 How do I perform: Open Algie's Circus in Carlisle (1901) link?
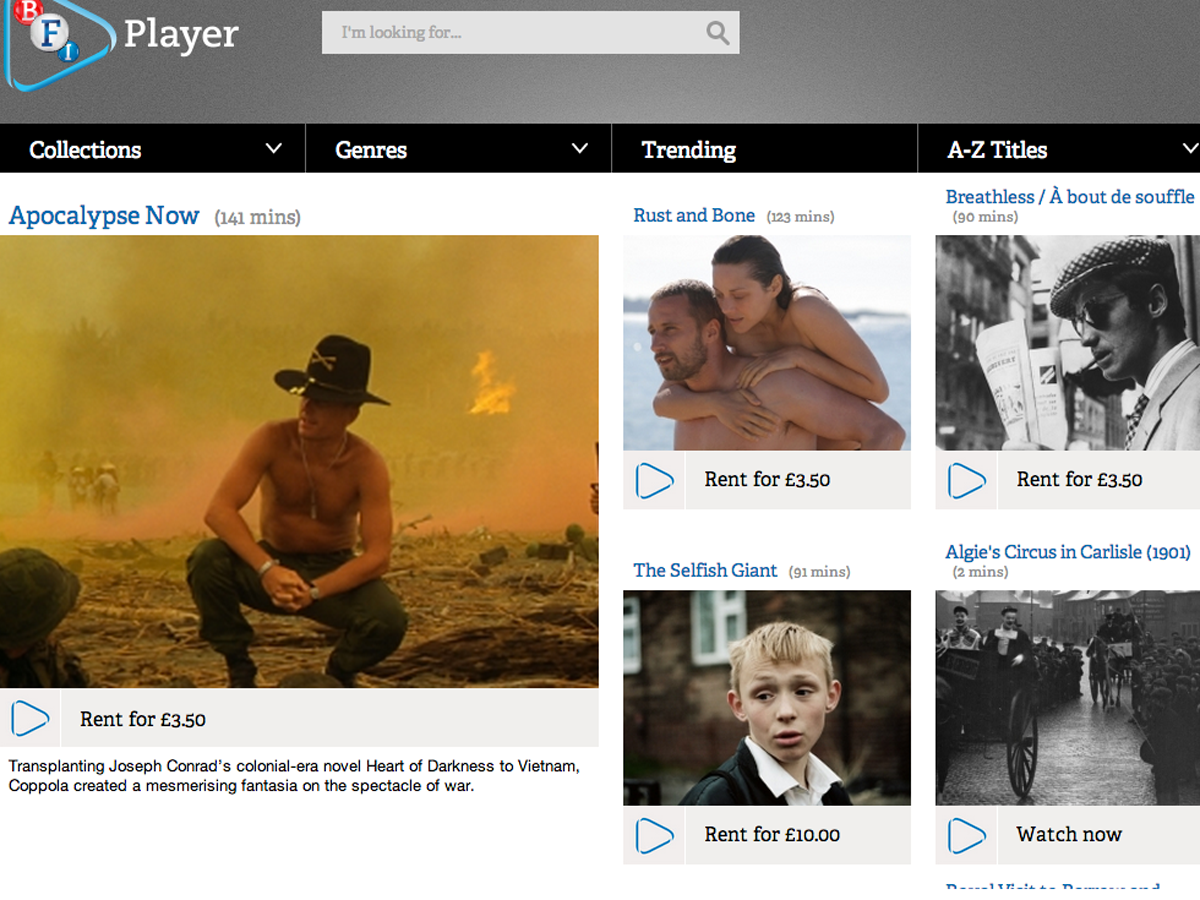click(1068, 552)
